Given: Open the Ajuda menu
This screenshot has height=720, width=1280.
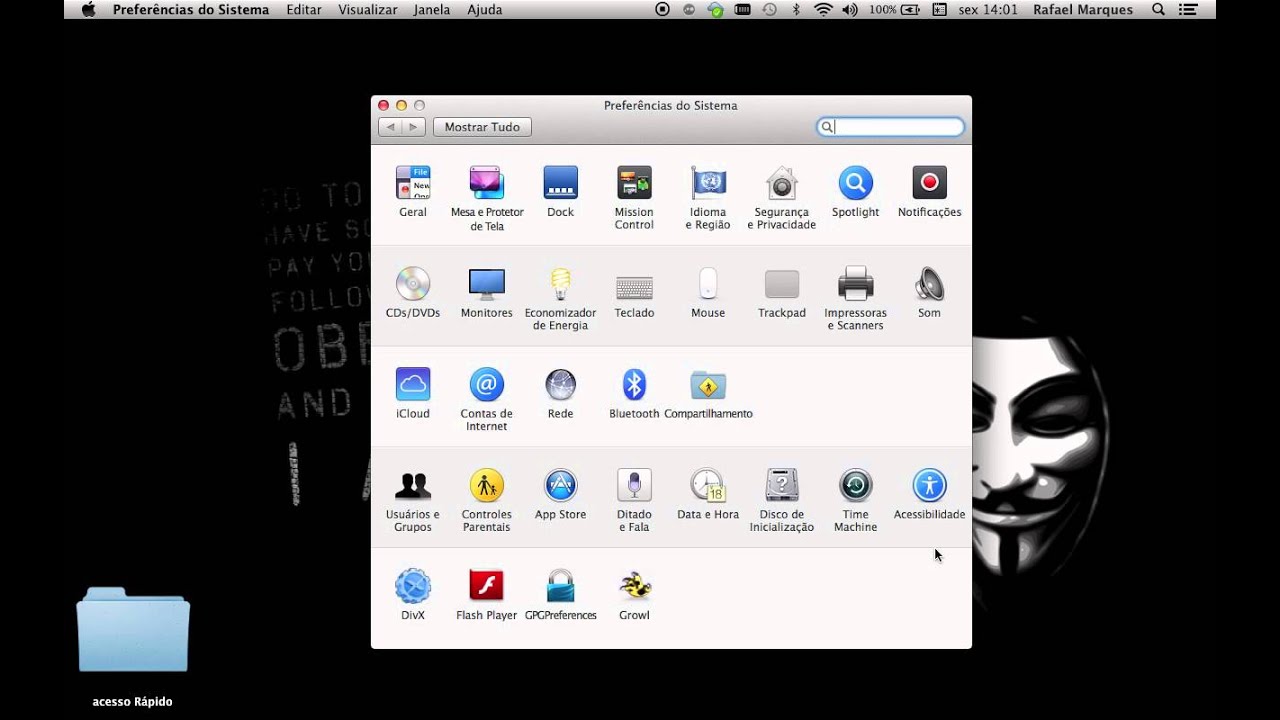Looking at the screenshot, I should [x=485, y=9].
